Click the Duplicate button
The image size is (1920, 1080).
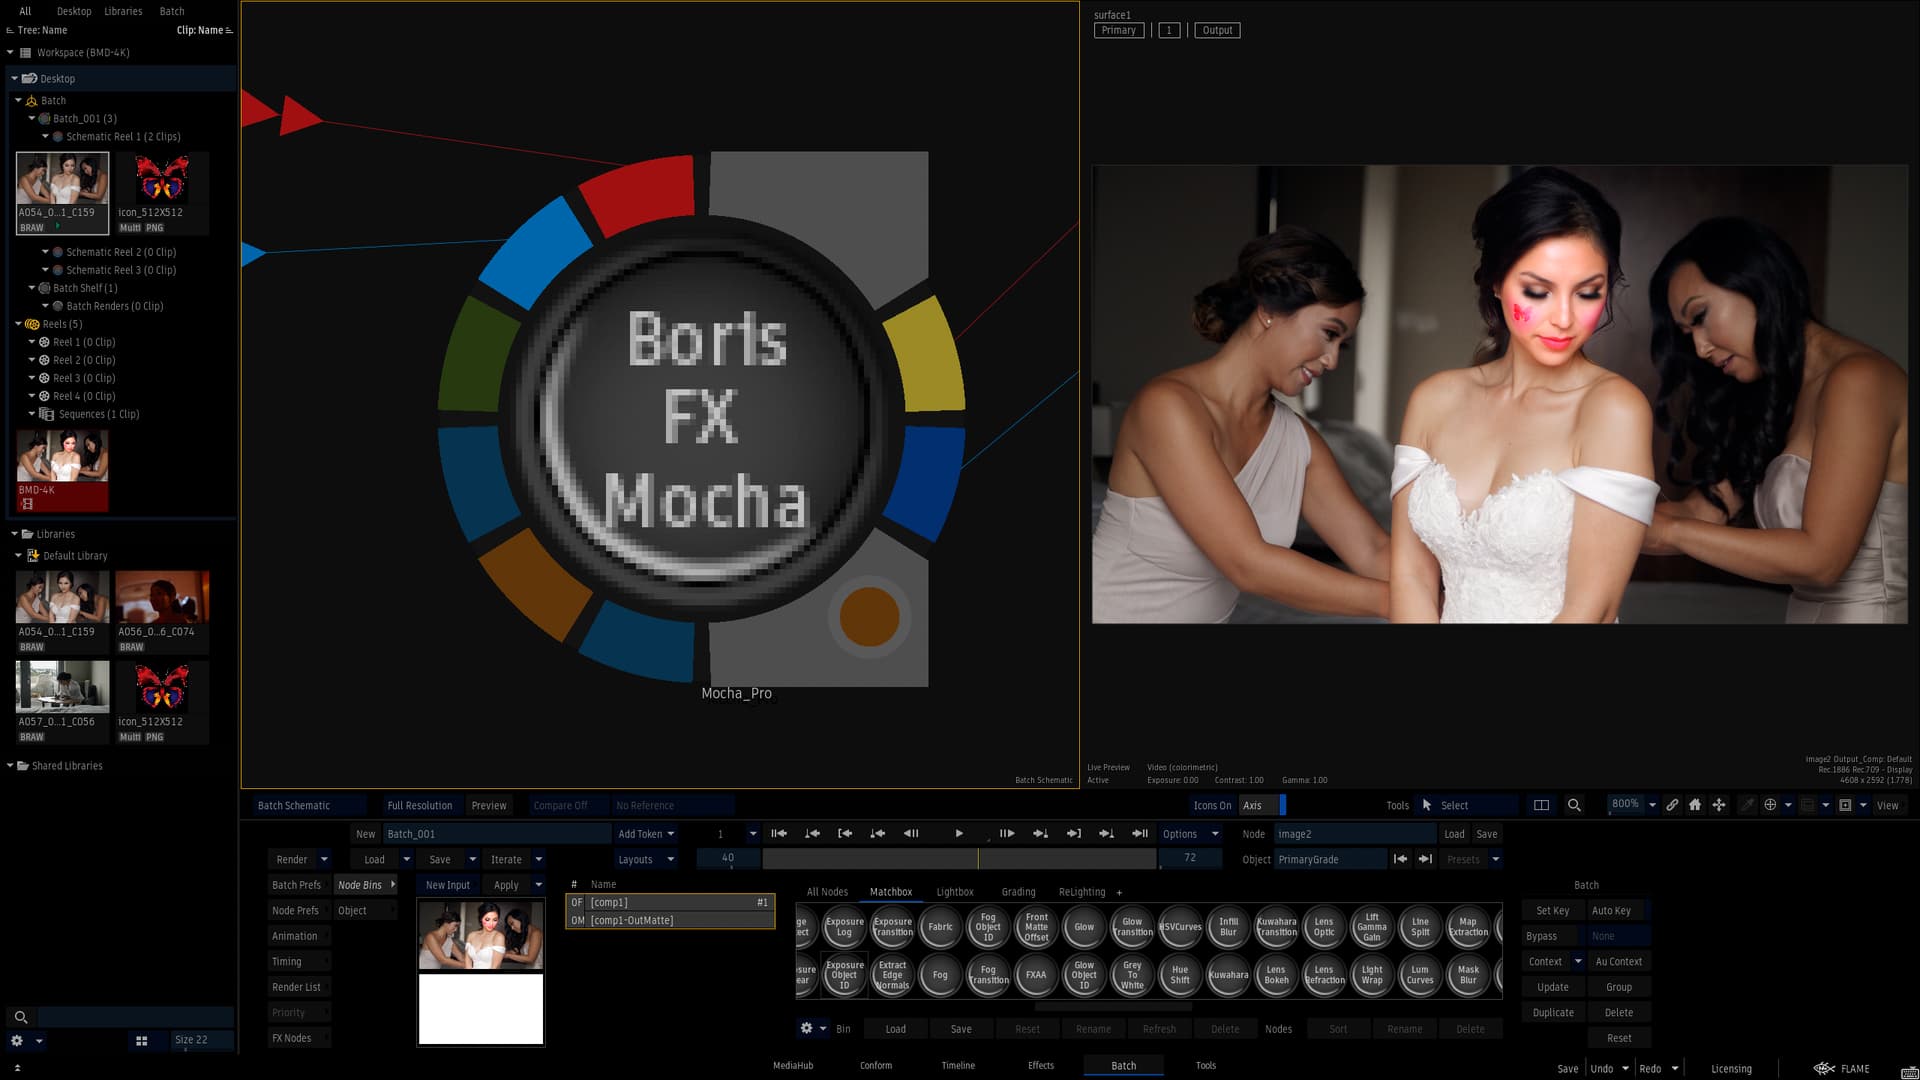[x=1553, y=1013]
